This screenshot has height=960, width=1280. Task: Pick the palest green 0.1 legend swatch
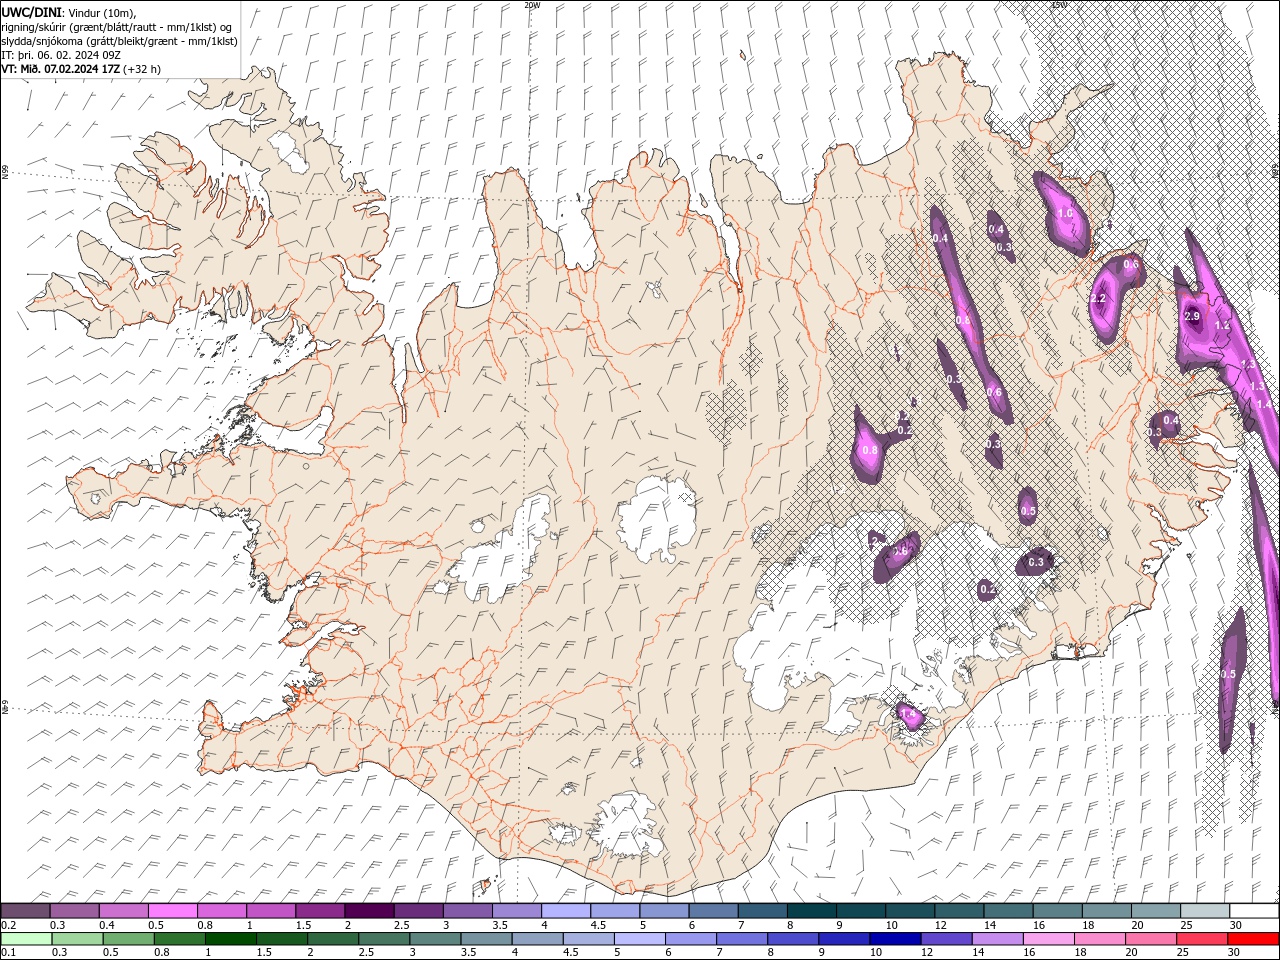click(26, 938)
